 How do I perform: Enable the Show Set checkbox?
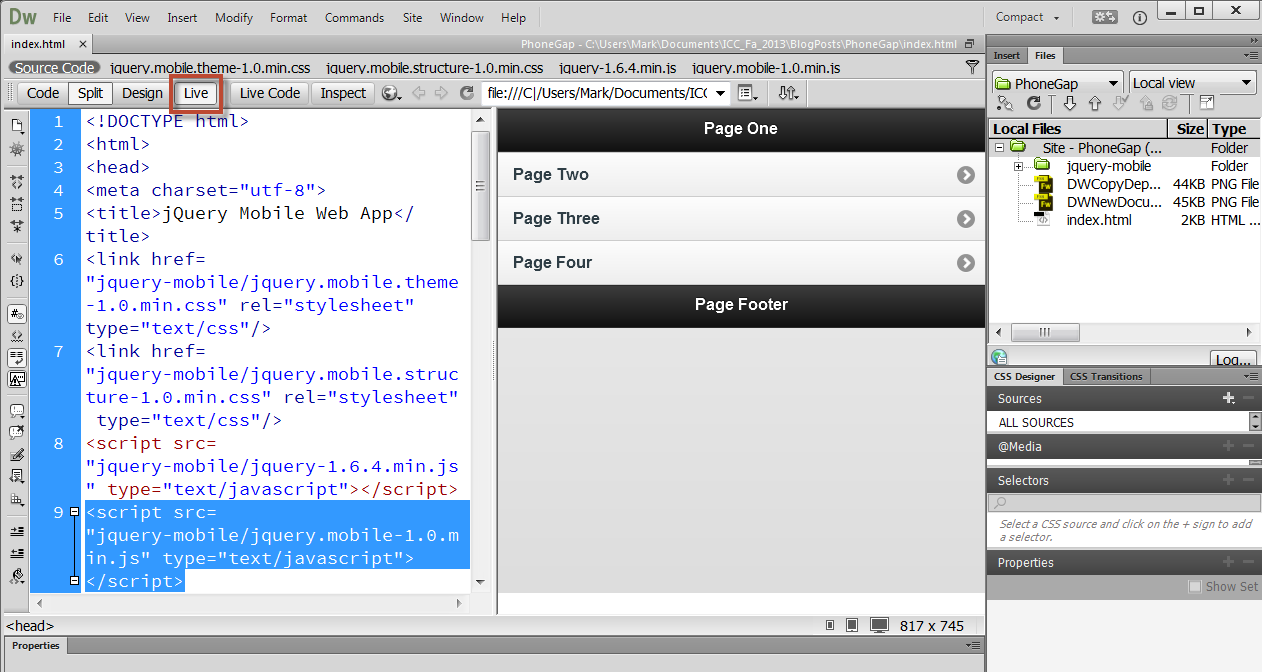coord(1194,587)
